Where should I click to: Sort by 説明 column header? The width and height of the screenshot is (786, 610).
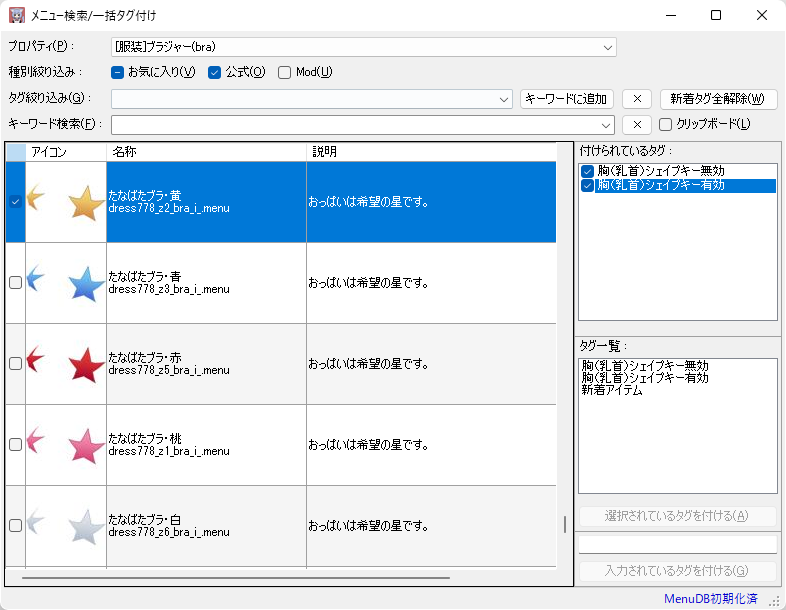tap(430, 152)
